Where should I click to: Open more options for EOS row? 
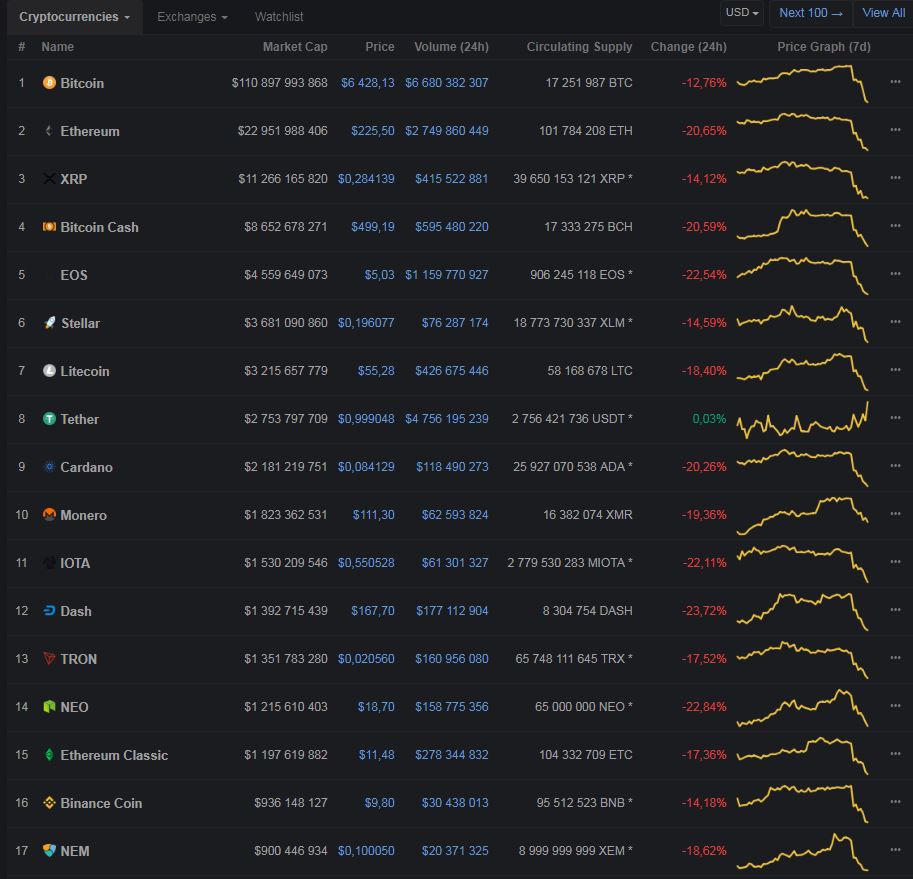(896, 274)
